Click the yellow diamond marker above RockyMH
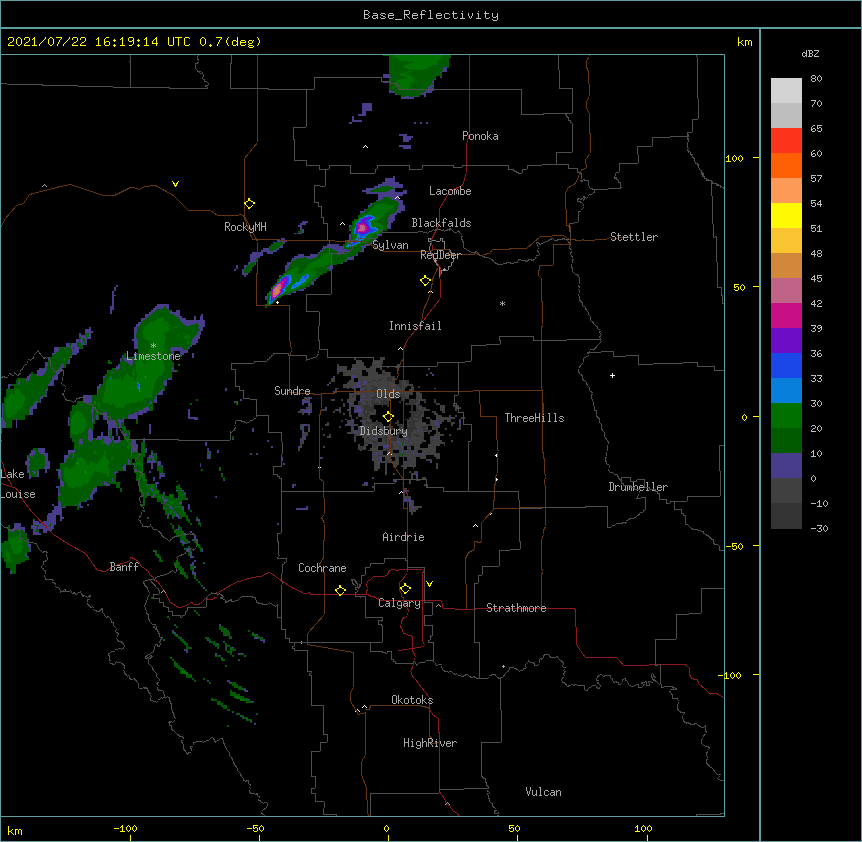This screenshot has height=842, width=862. coord(250,204)
